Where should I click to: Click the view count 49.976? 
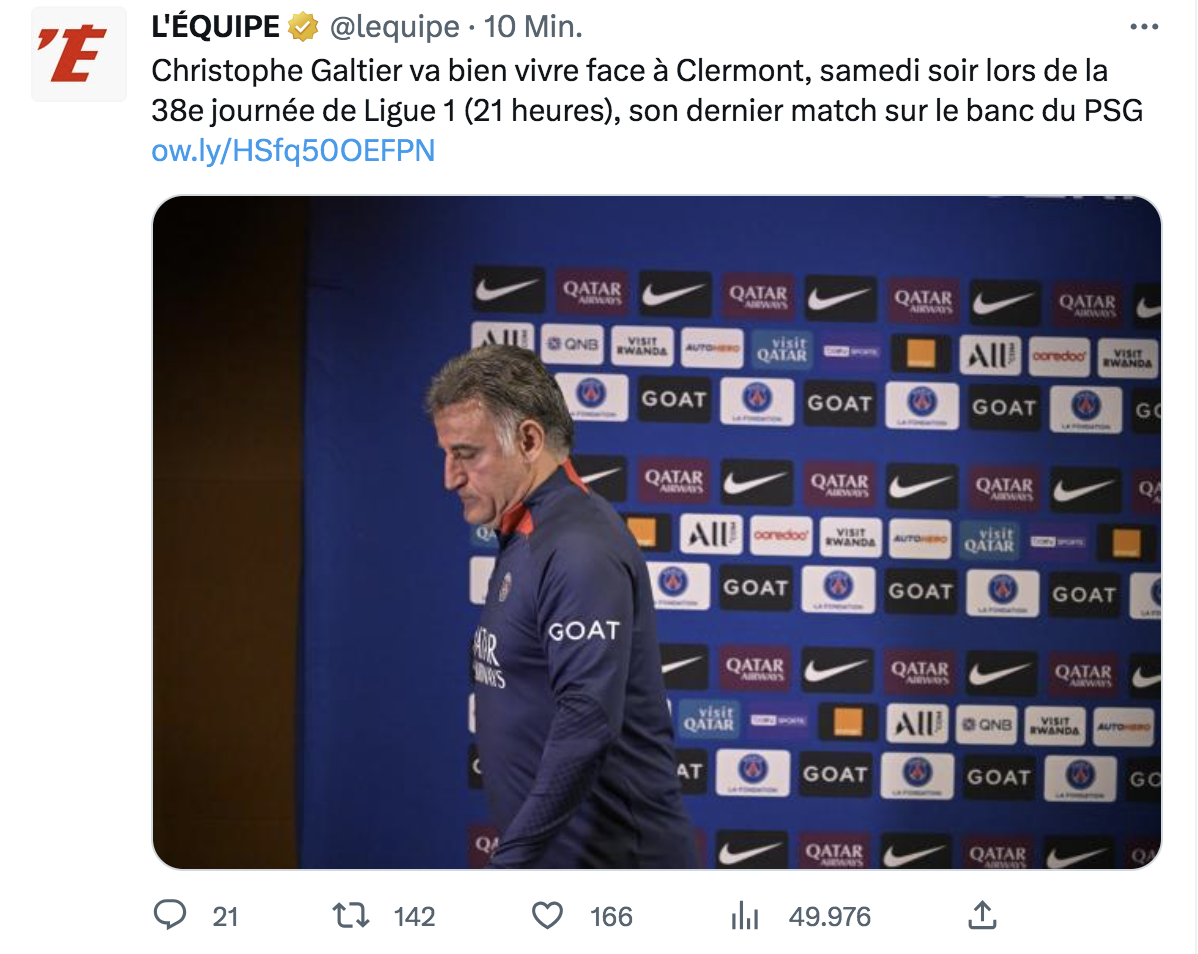(830, 916)
